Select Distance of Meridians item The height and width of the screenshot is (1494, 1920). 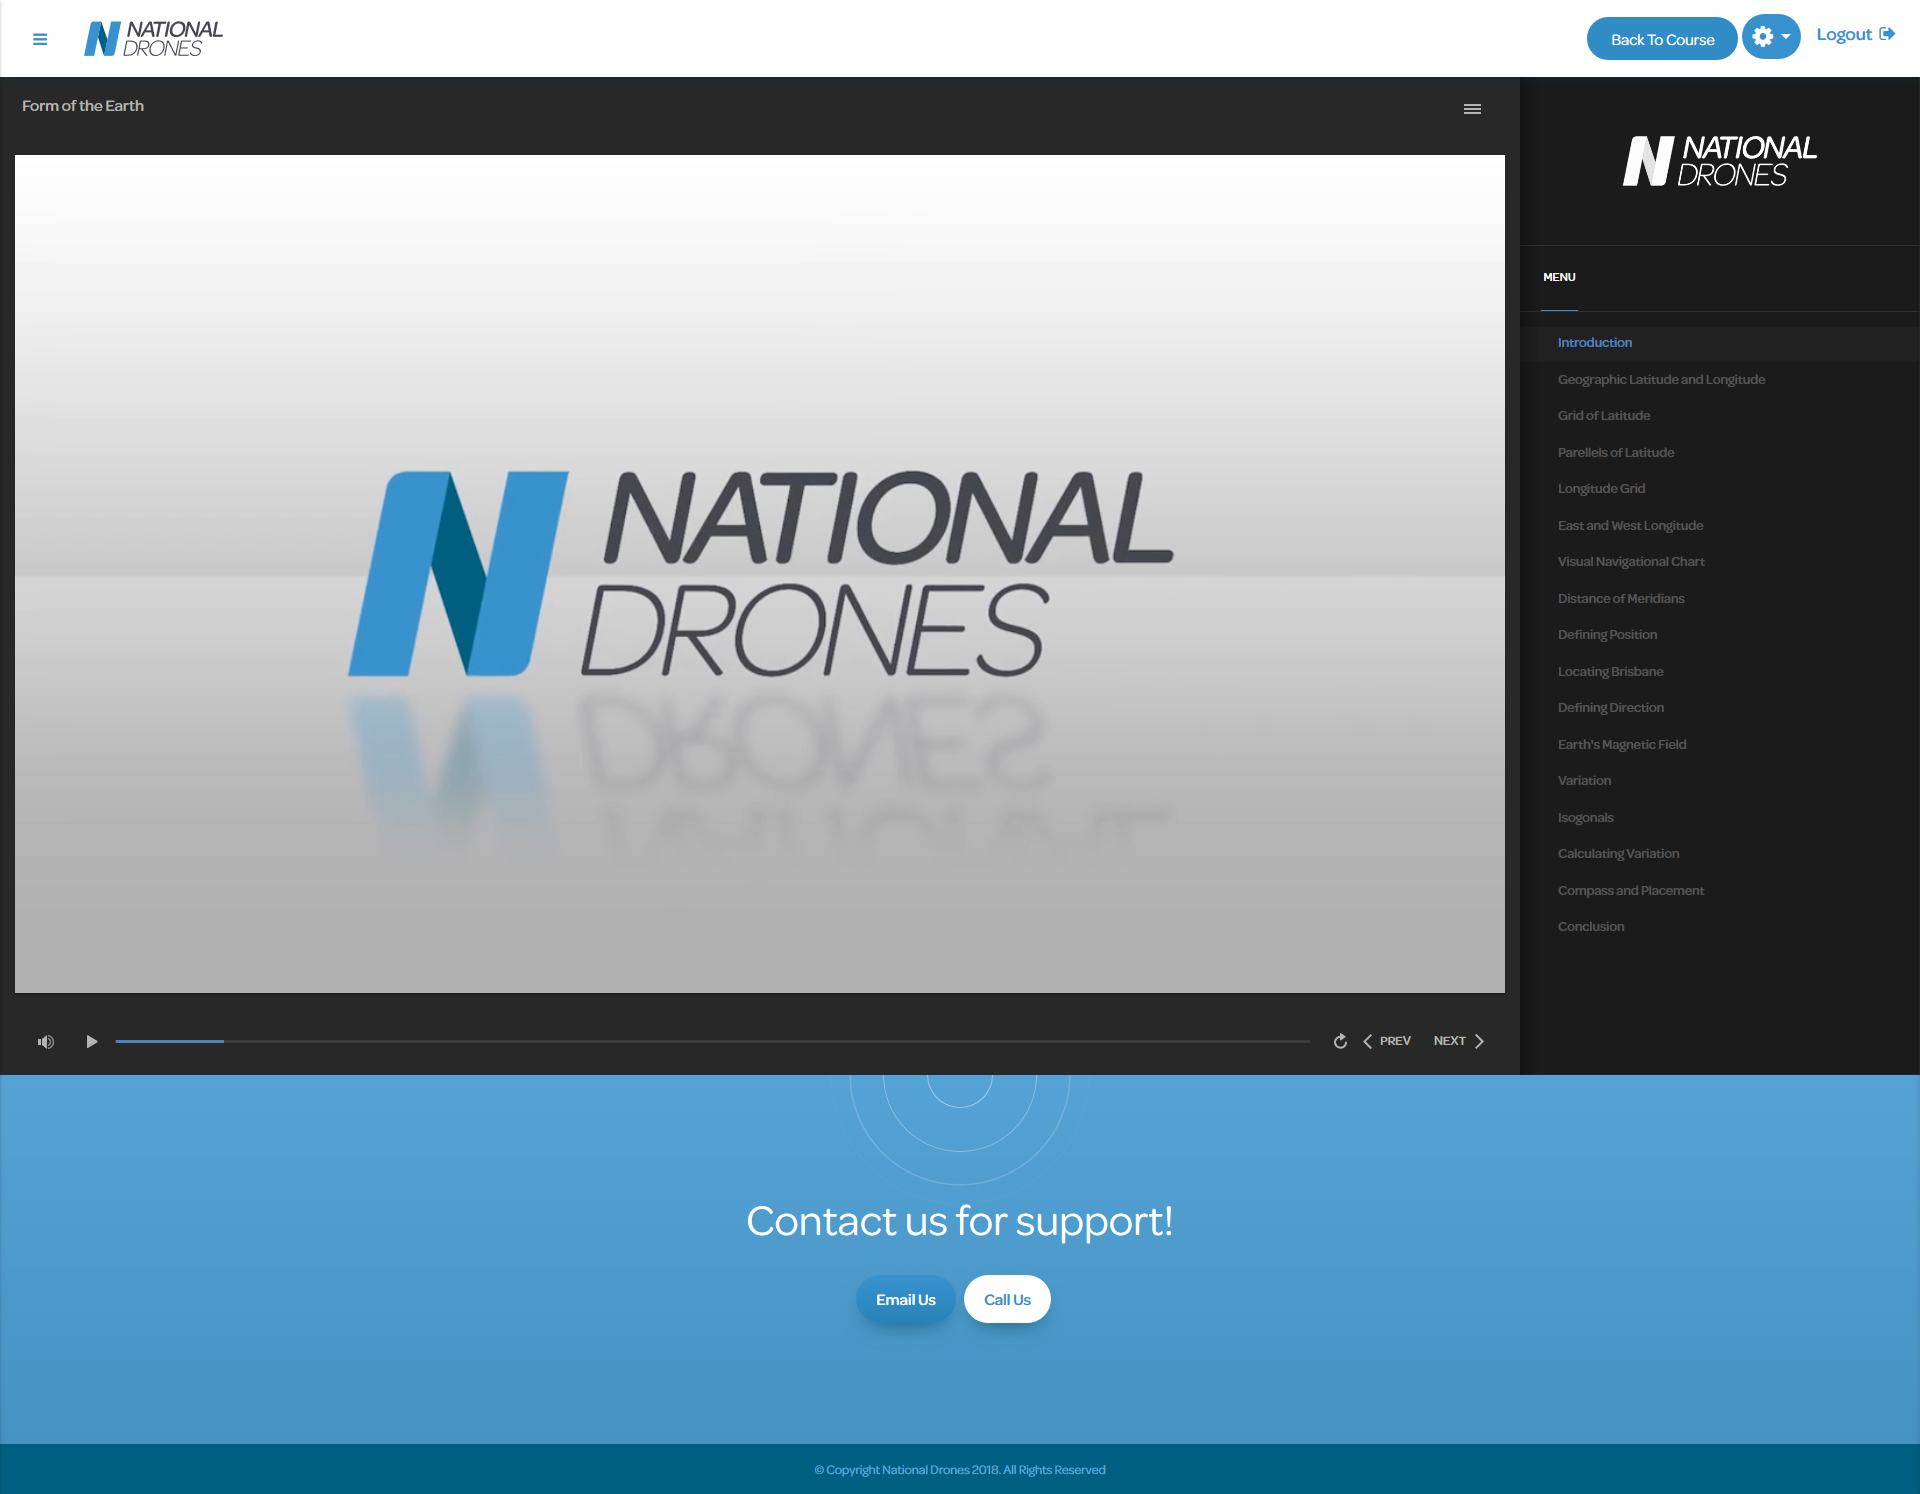1720,599
